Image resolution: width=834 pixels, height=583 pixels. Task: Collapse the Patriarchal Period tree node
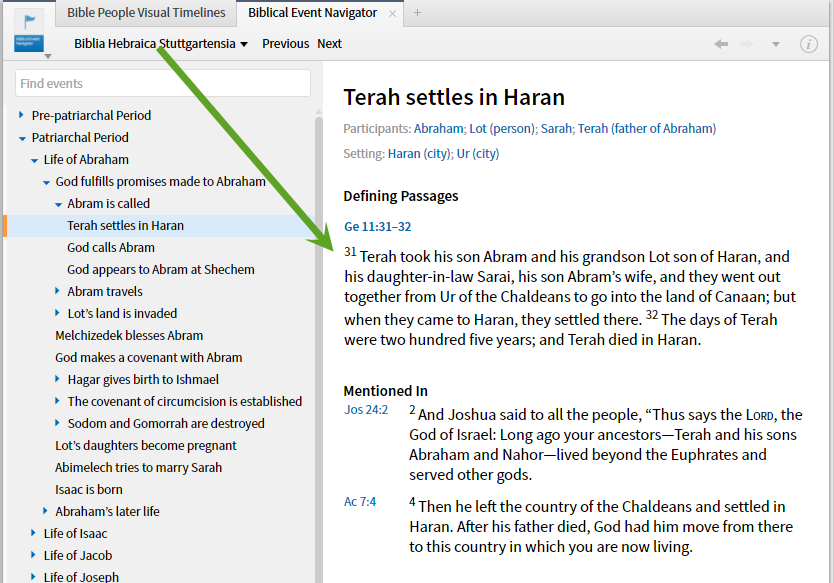[22, 138]
